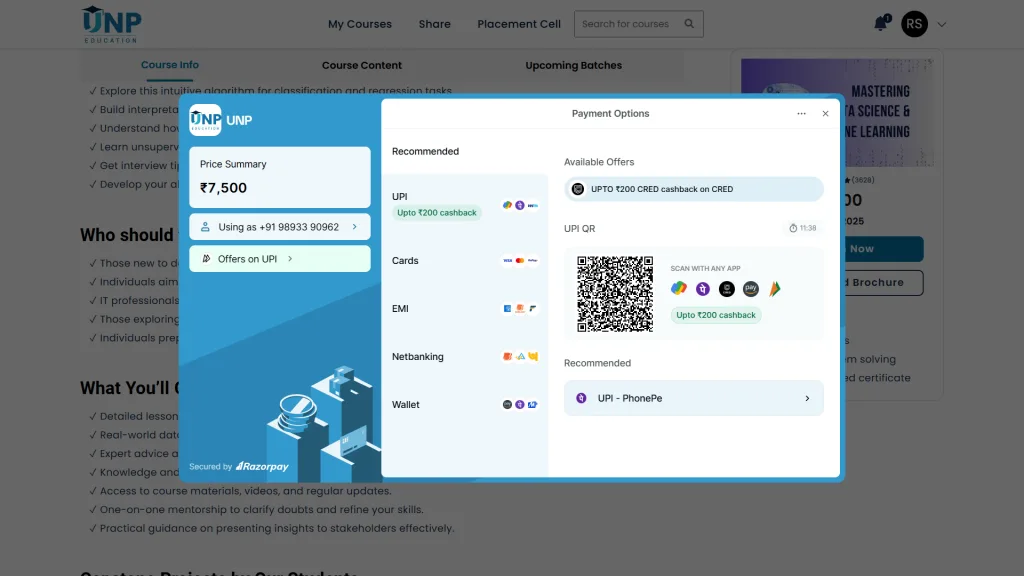This screenshot has height=576, width=1024.
Task: Click the user icon beside the phone number
Action: coord(205,227)
